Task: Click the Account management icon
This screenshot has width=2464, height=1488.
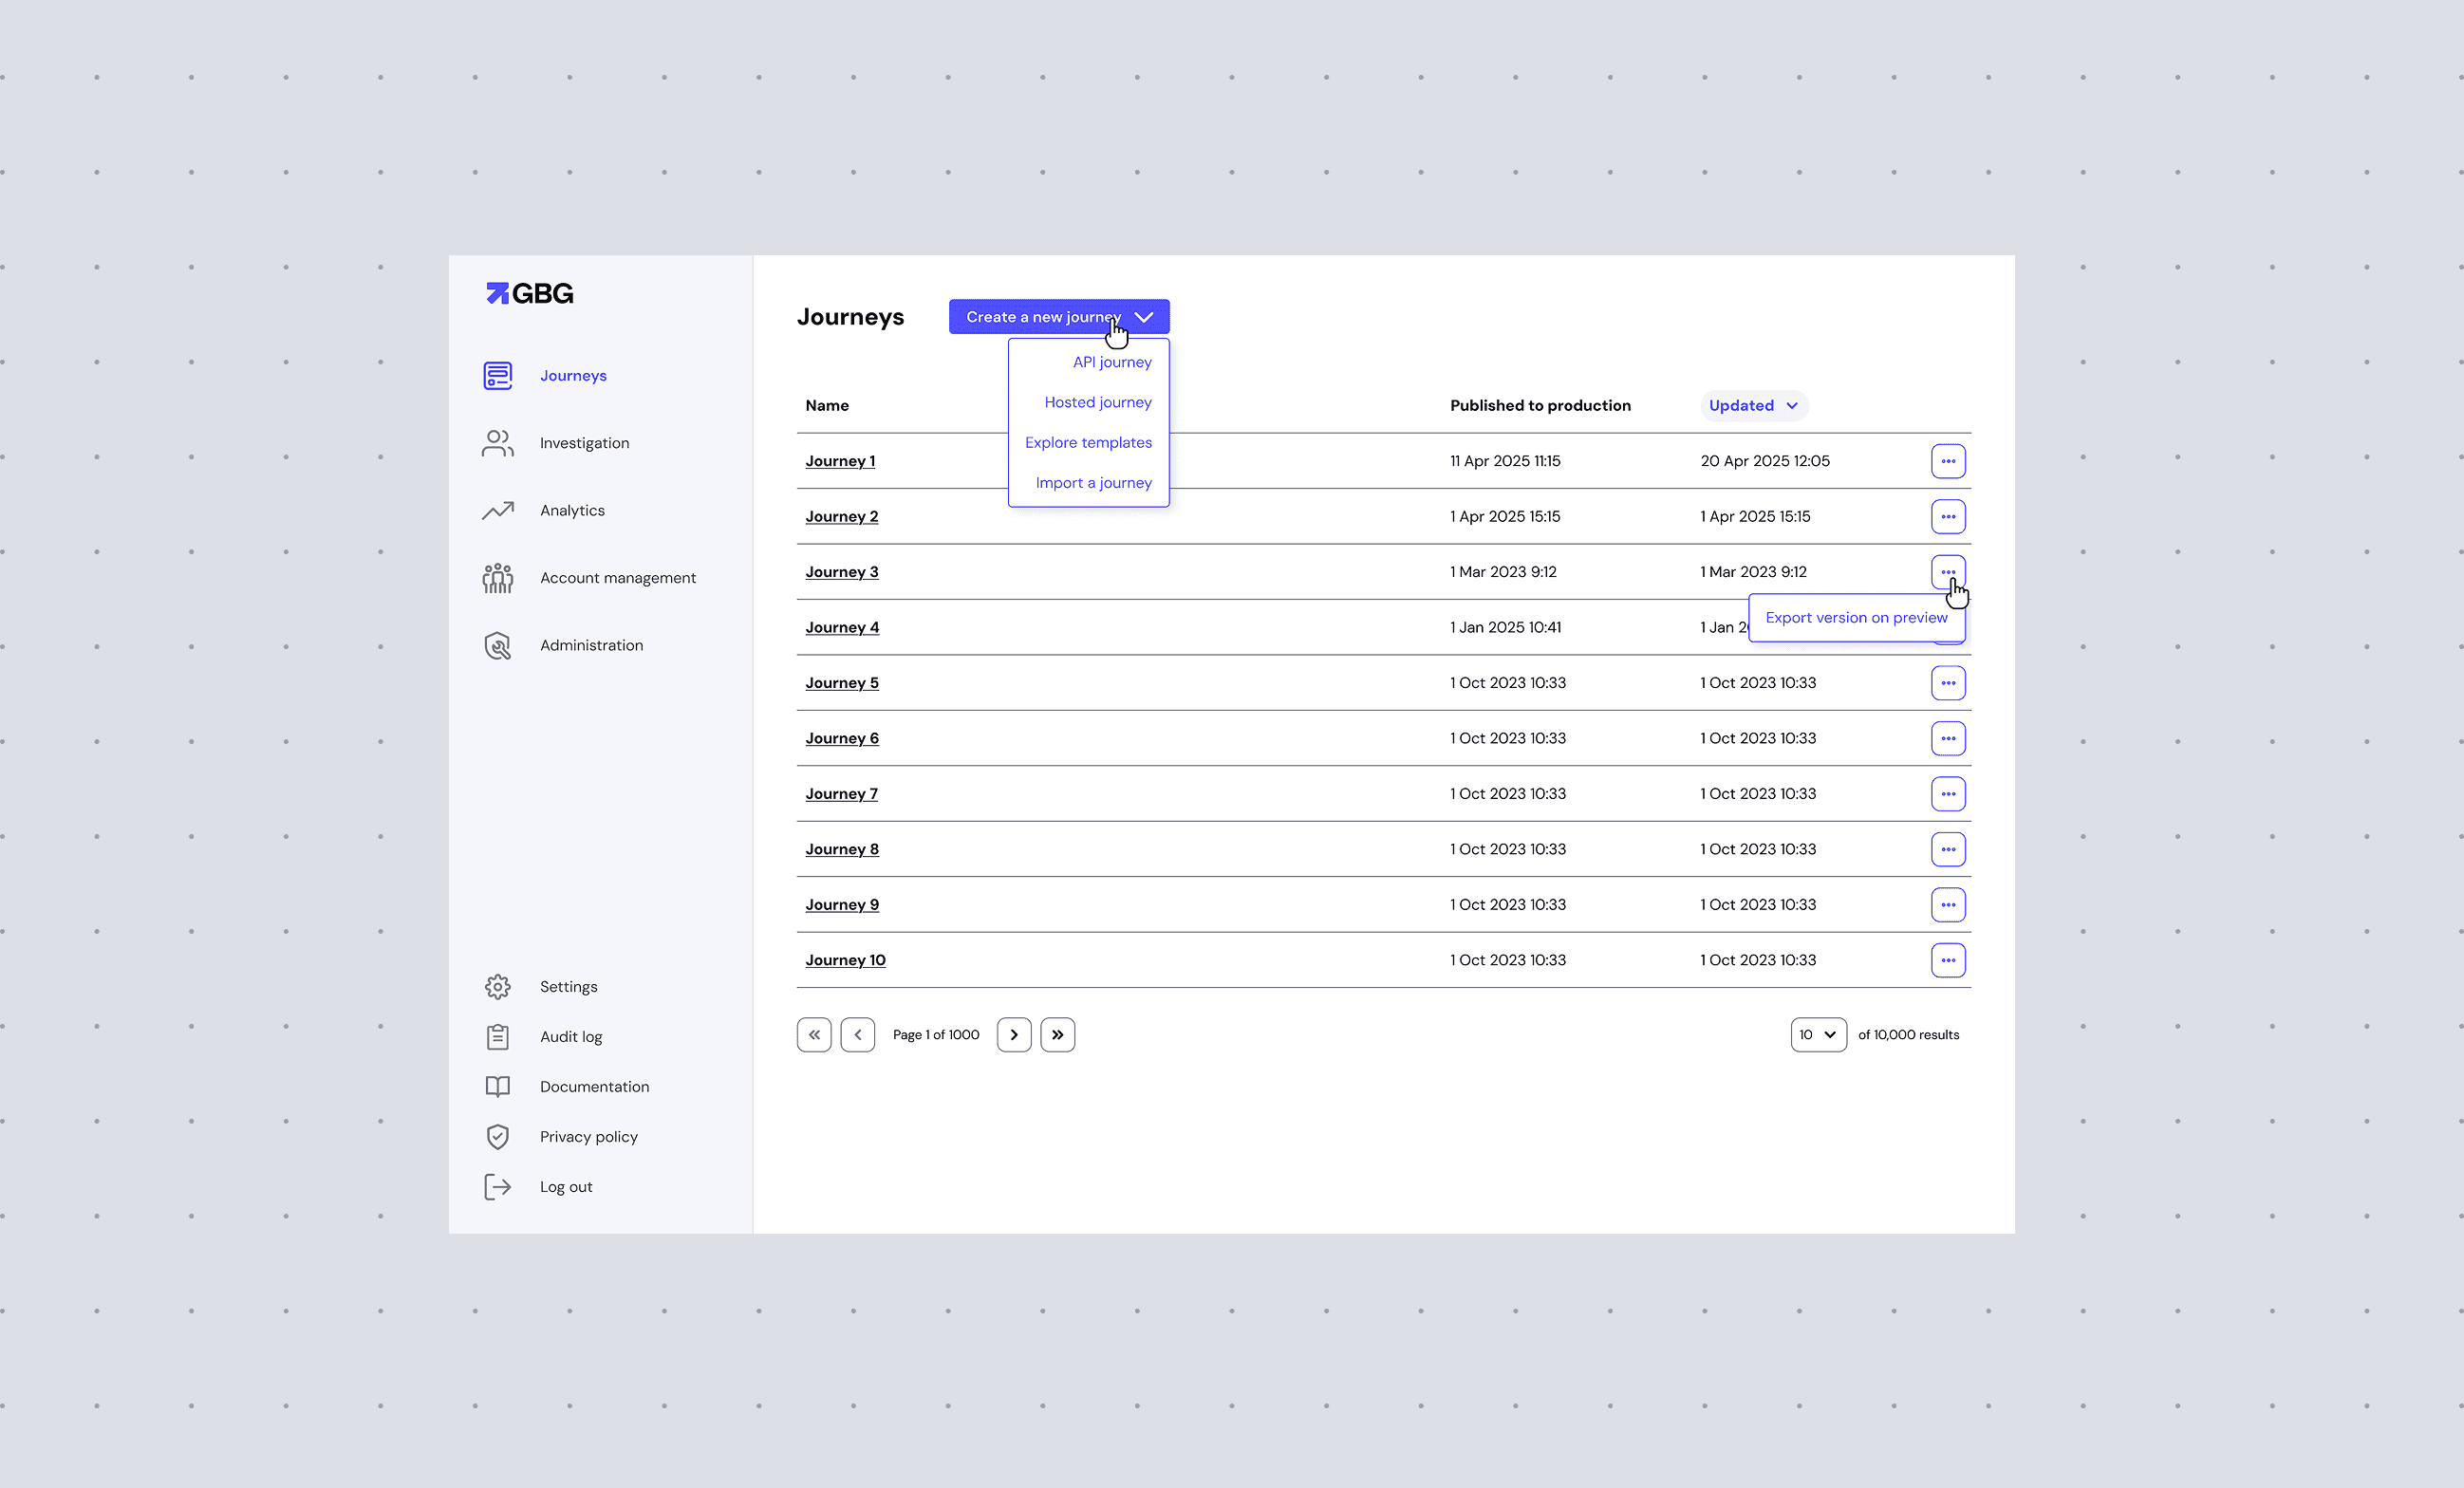Action: point(498,578)
